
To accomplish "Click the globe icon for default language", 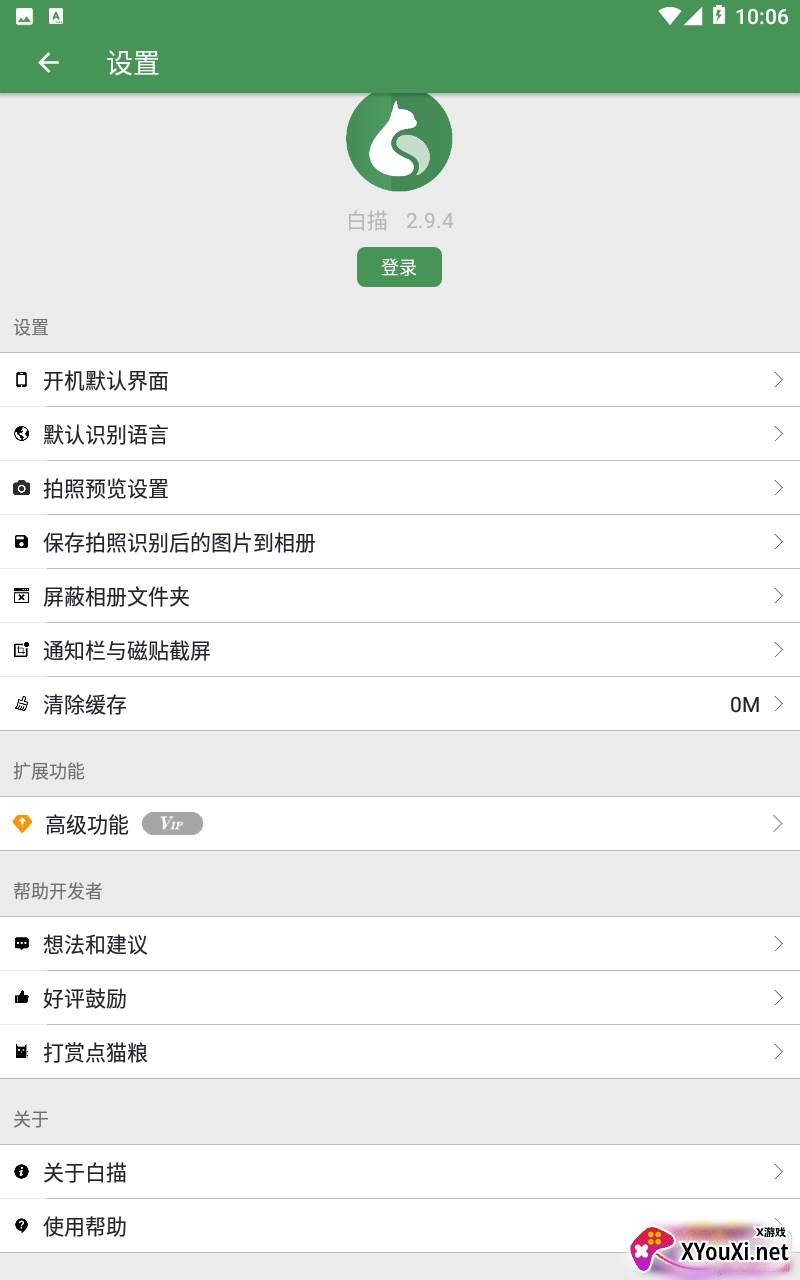I will pos(21,434).
